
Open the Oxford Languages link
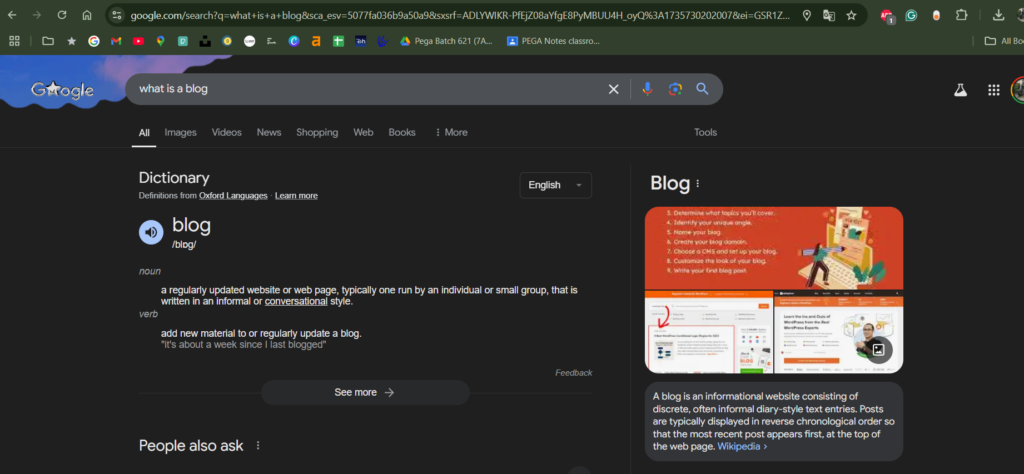coord(233,196)
